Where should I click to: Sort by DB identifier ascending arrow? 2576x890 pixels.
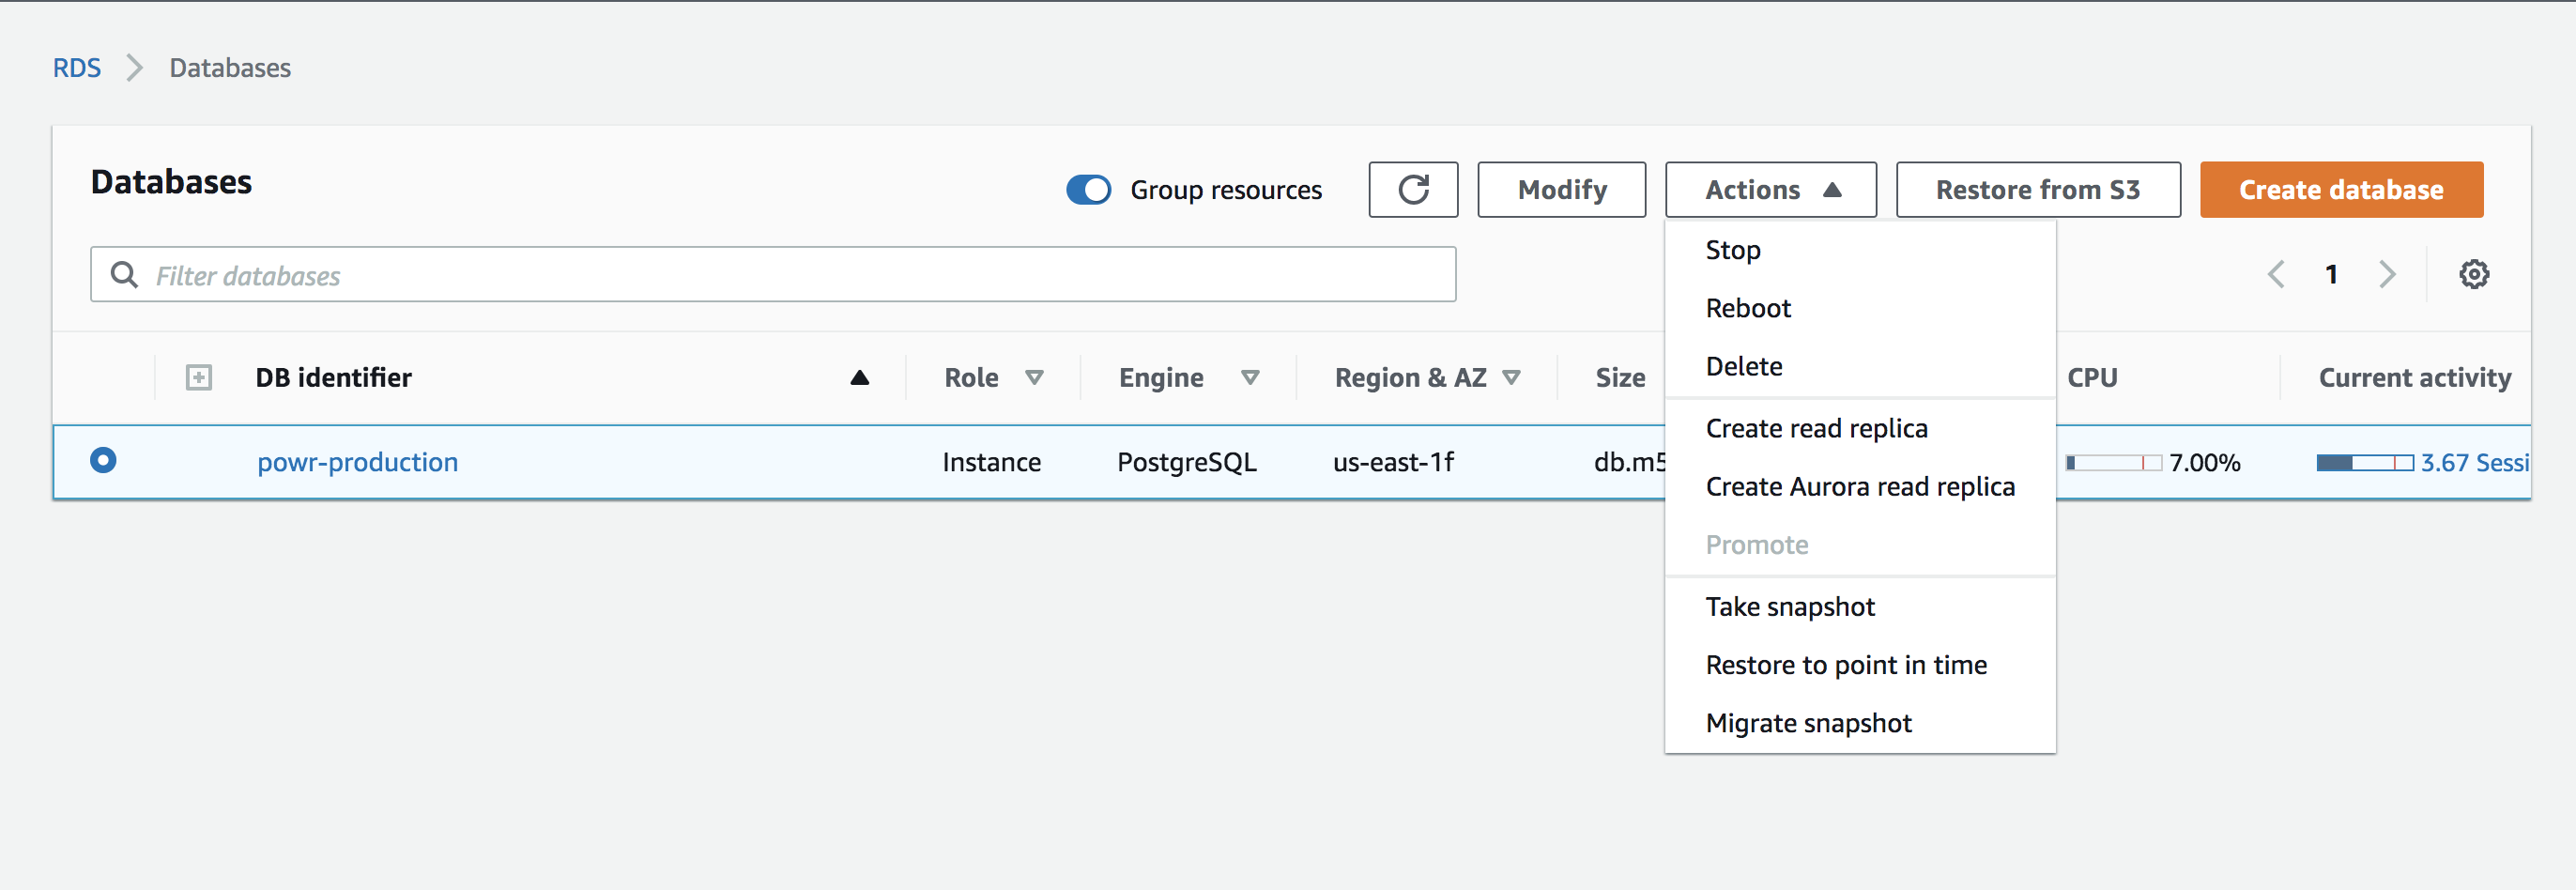(x=859, y=377)
